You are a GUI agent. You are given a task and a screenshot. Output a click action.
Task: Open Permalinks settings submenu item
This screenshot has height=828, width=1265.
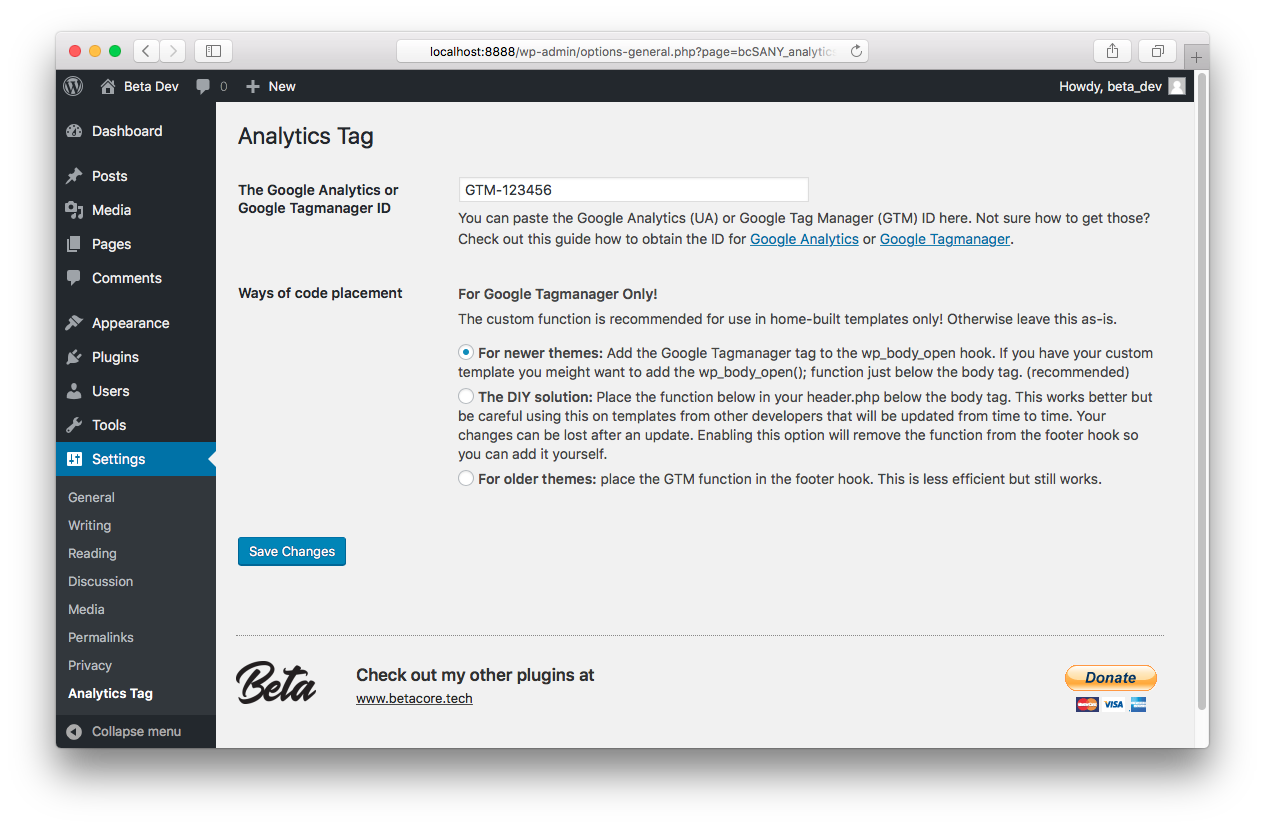pyautogui.click(x=101, y=637)
